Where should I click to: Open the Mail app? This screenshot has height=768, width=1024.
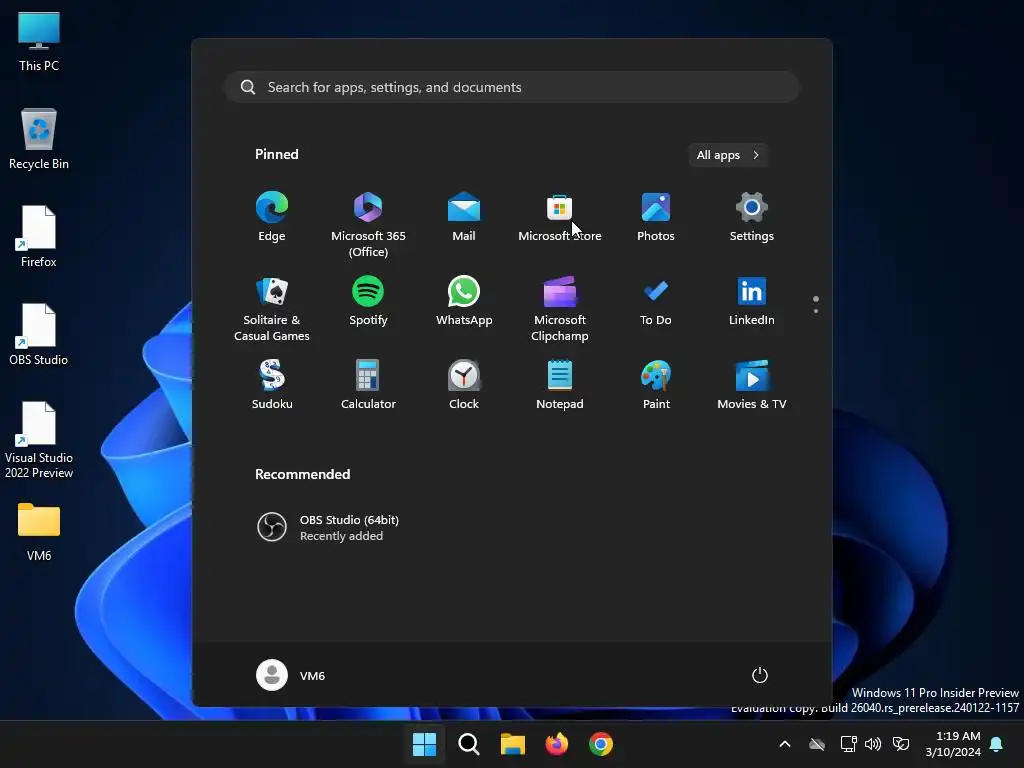[x=464, y=217]
